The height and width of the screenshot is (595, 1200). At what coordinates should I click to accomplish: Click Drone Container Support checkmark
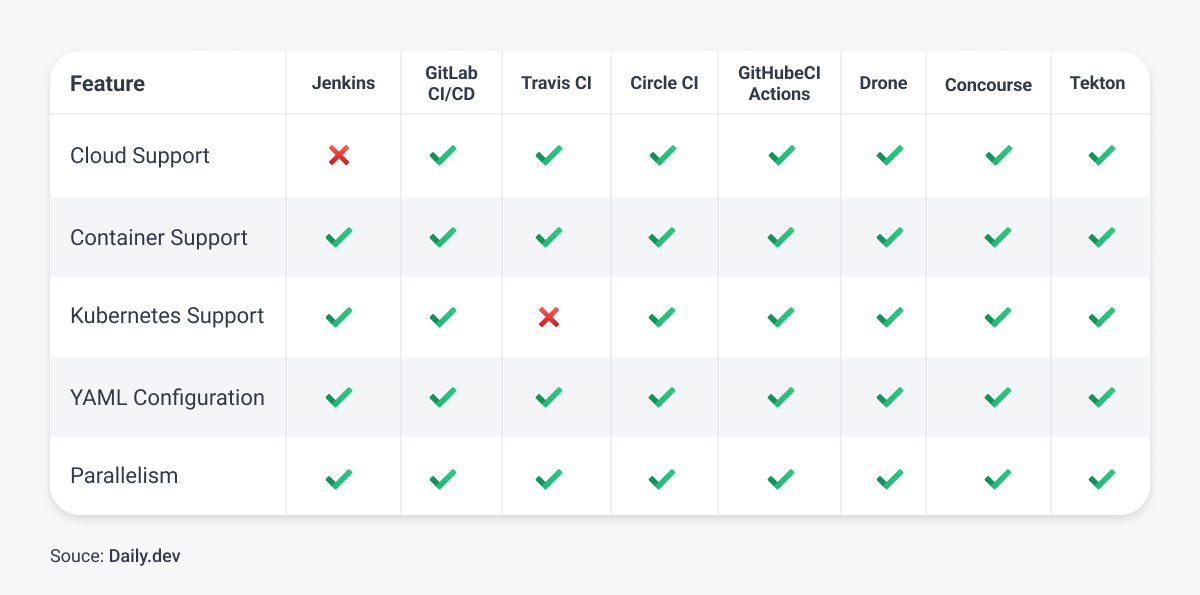pos(889,238)
